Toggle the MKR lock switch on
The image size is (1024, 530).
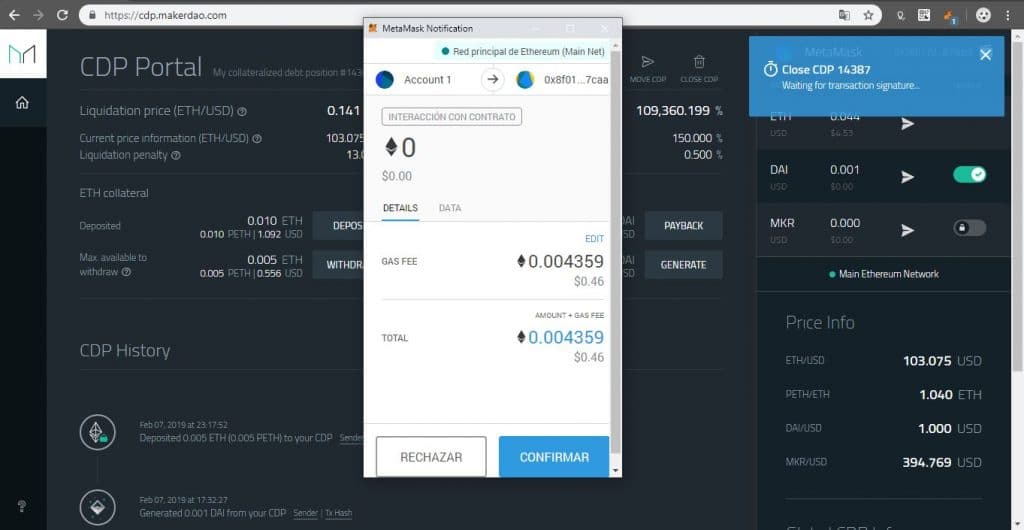coord(970,228)
